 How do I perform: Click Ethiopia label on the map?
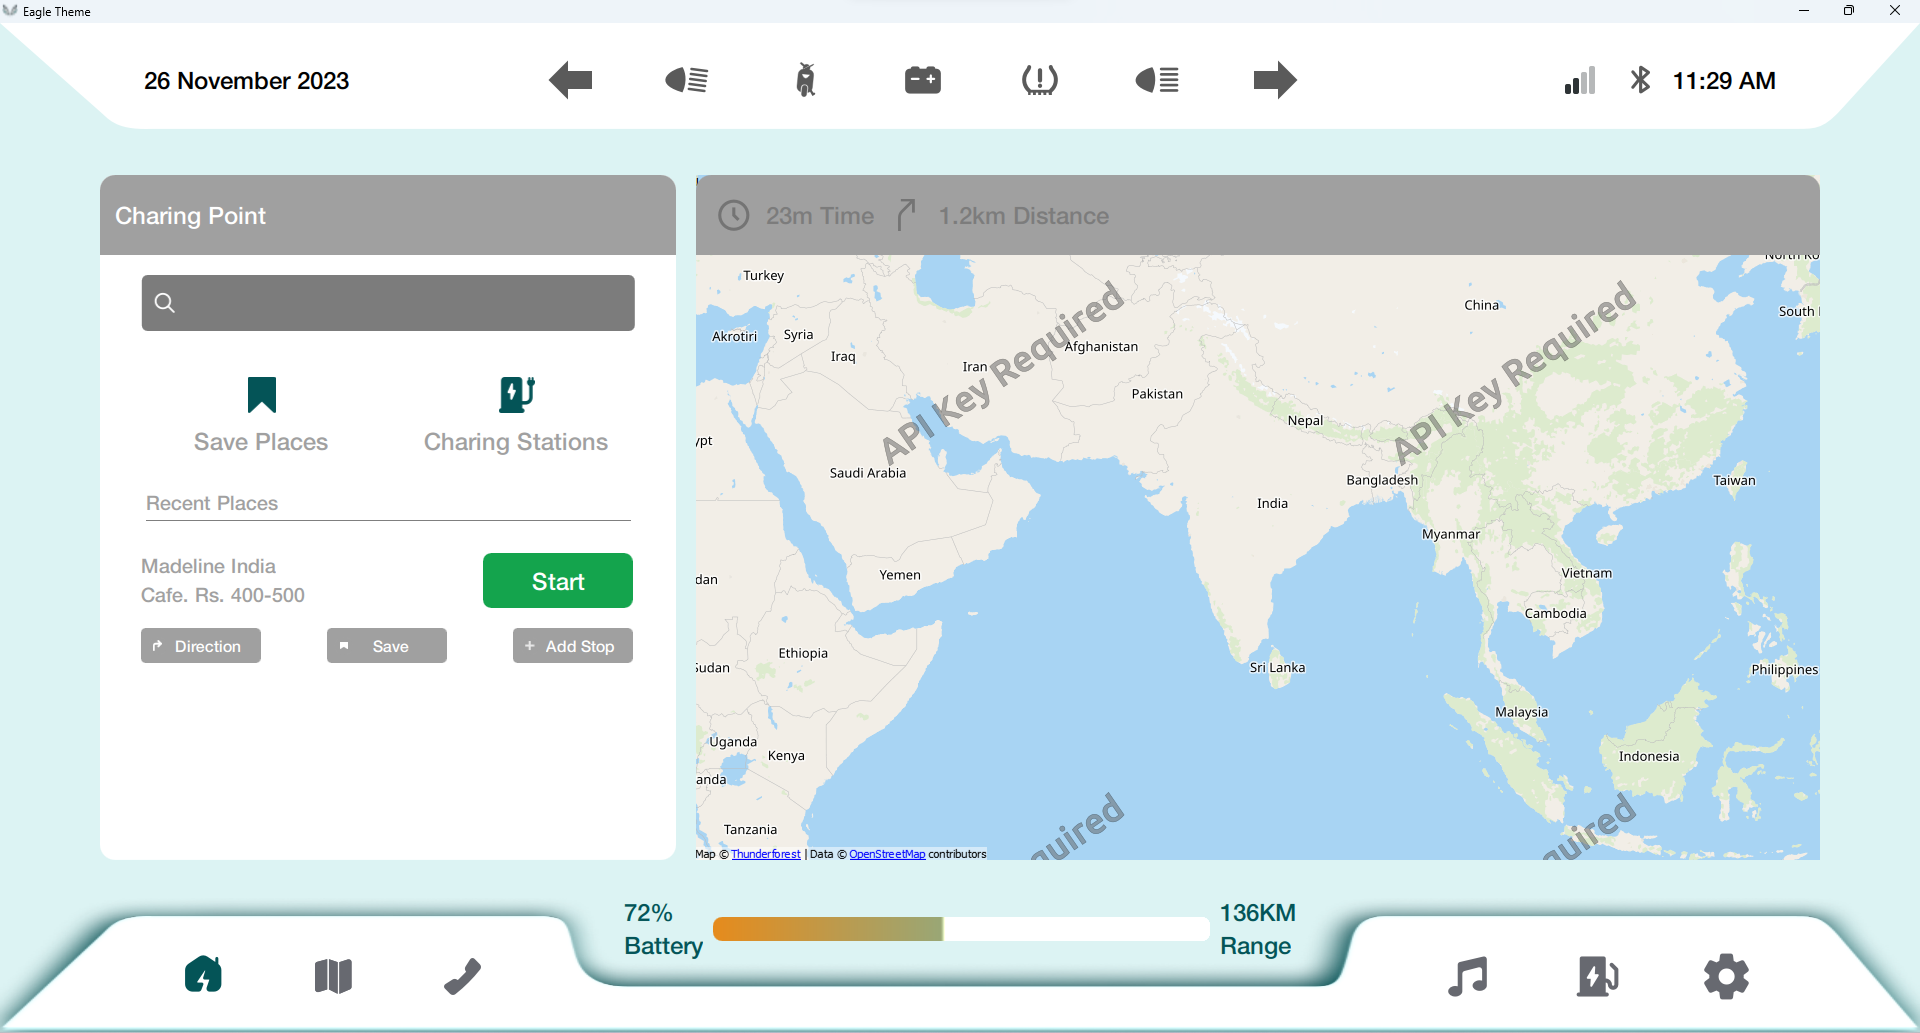pos(803,653)
